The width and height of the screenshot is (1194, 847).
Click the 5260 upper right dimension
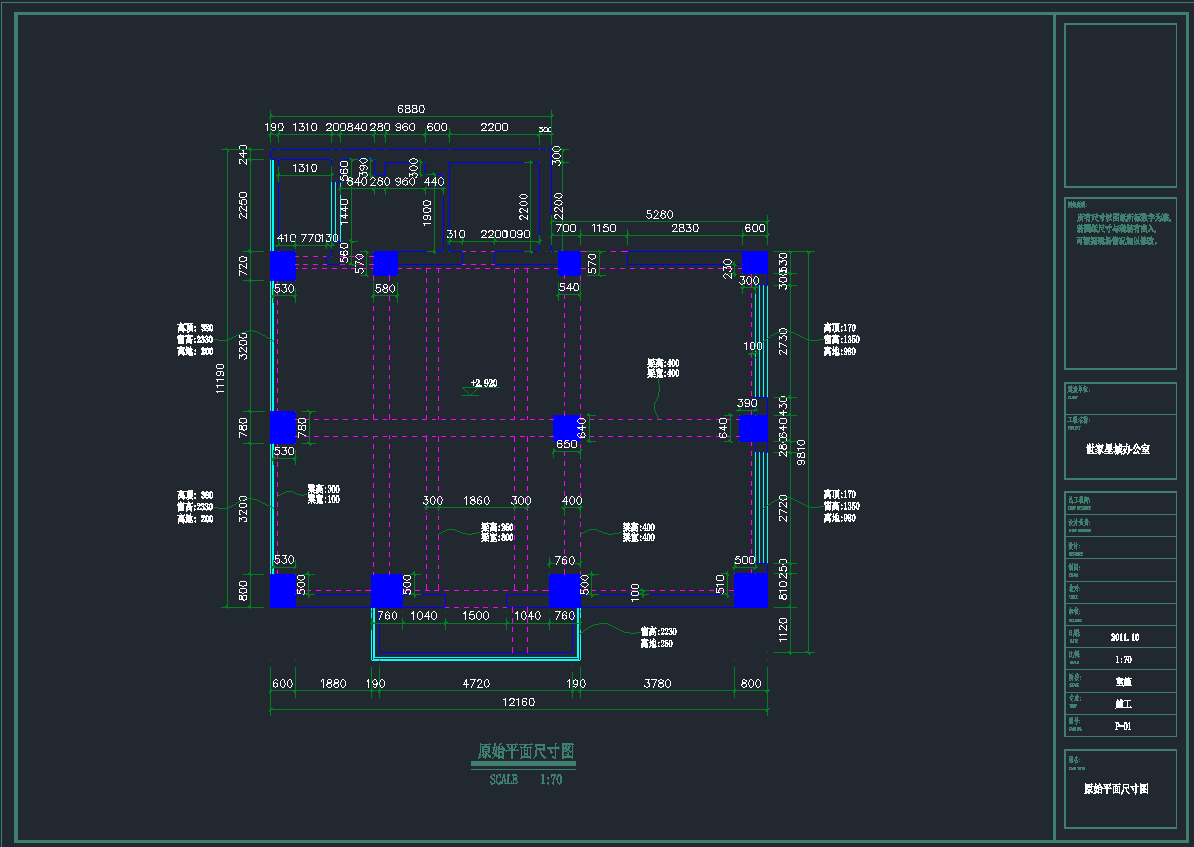click(x=660, y=214)
